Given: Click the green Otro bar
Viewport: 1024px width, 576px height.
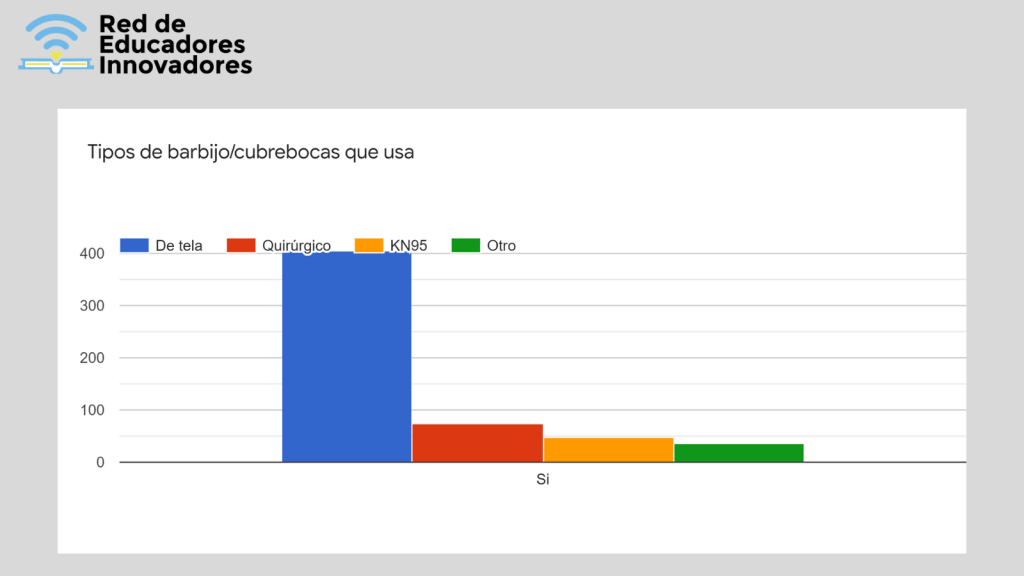Looking at the screenshot, I should 738,453.
